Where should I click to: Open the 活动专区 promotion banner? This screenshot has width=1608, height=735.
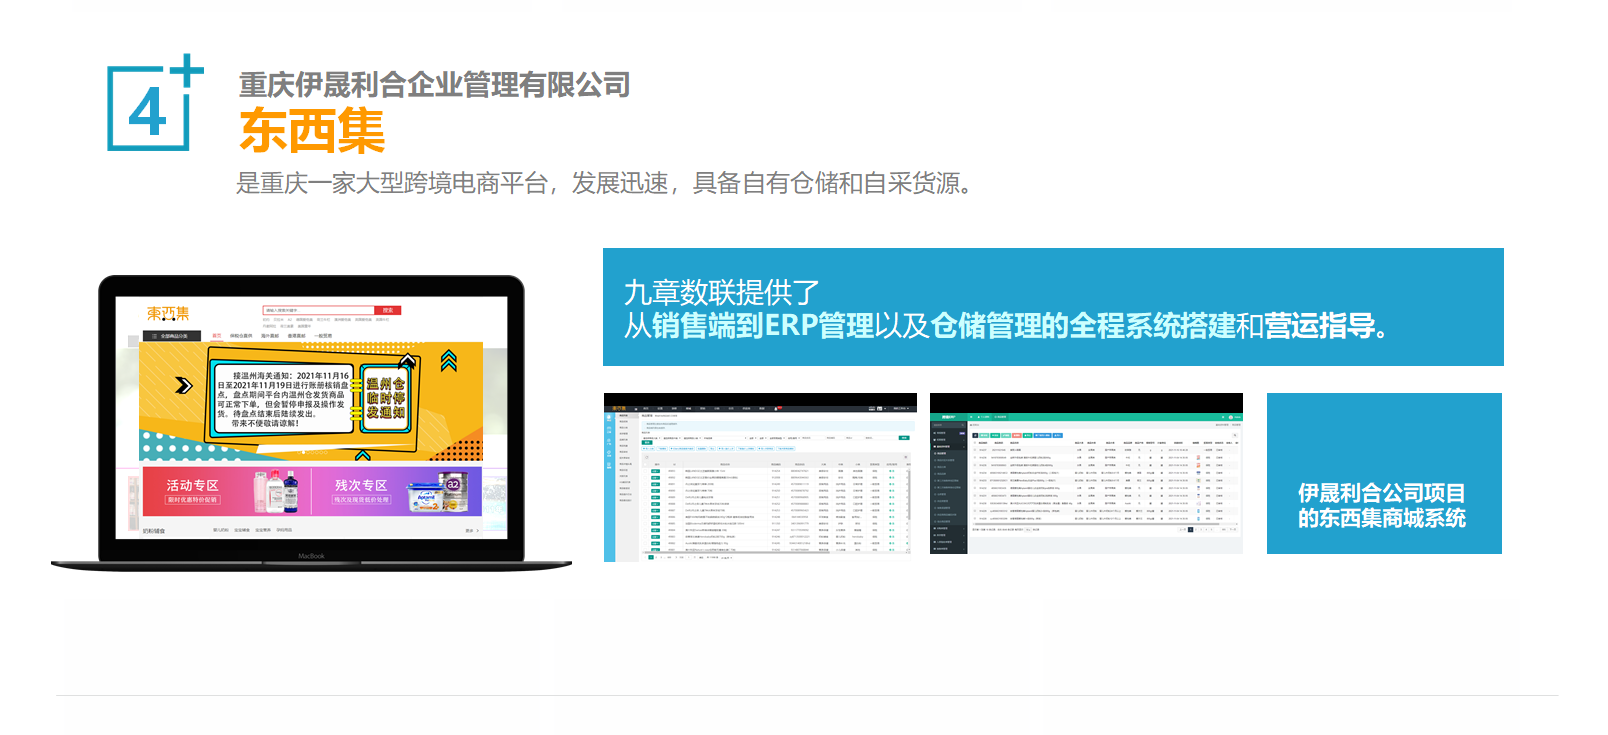click(226, 491)
